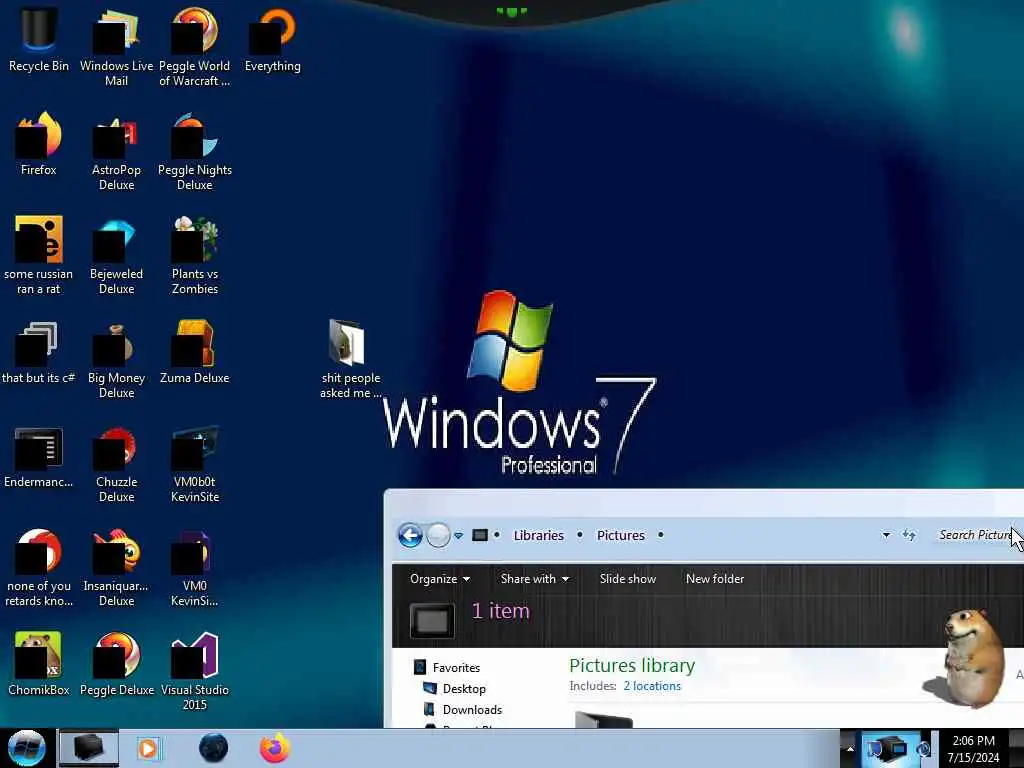Viewport: 1024px width, 768px height.
Task: Show hidden system tray icons arrow
Action: point(850,749)
